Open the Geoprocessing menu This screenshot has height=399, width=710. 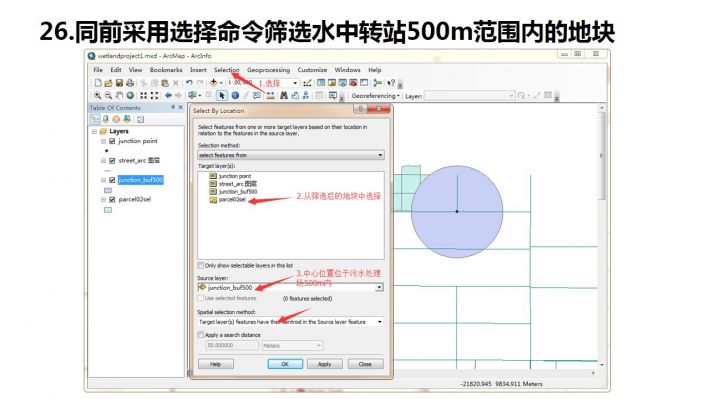pos(268,70)
